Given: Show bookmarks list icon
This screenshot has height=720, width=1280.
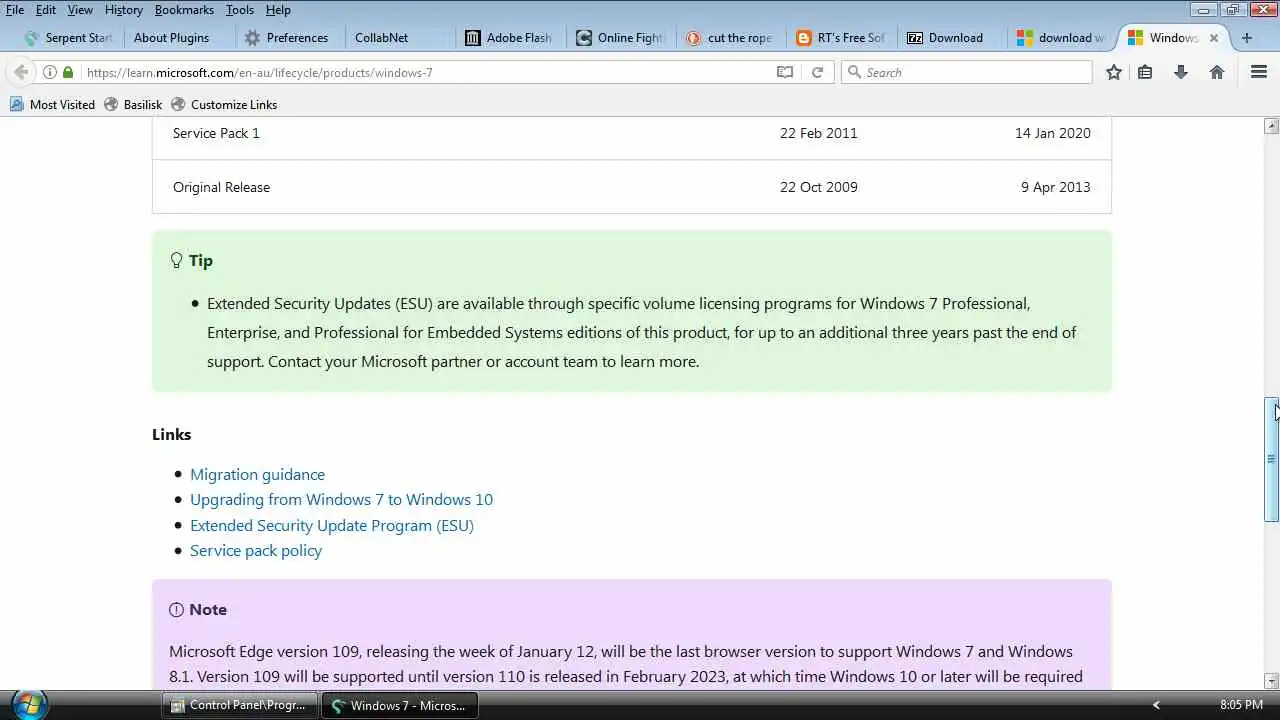Looking at the screenshot, I should pos(1145,72).
